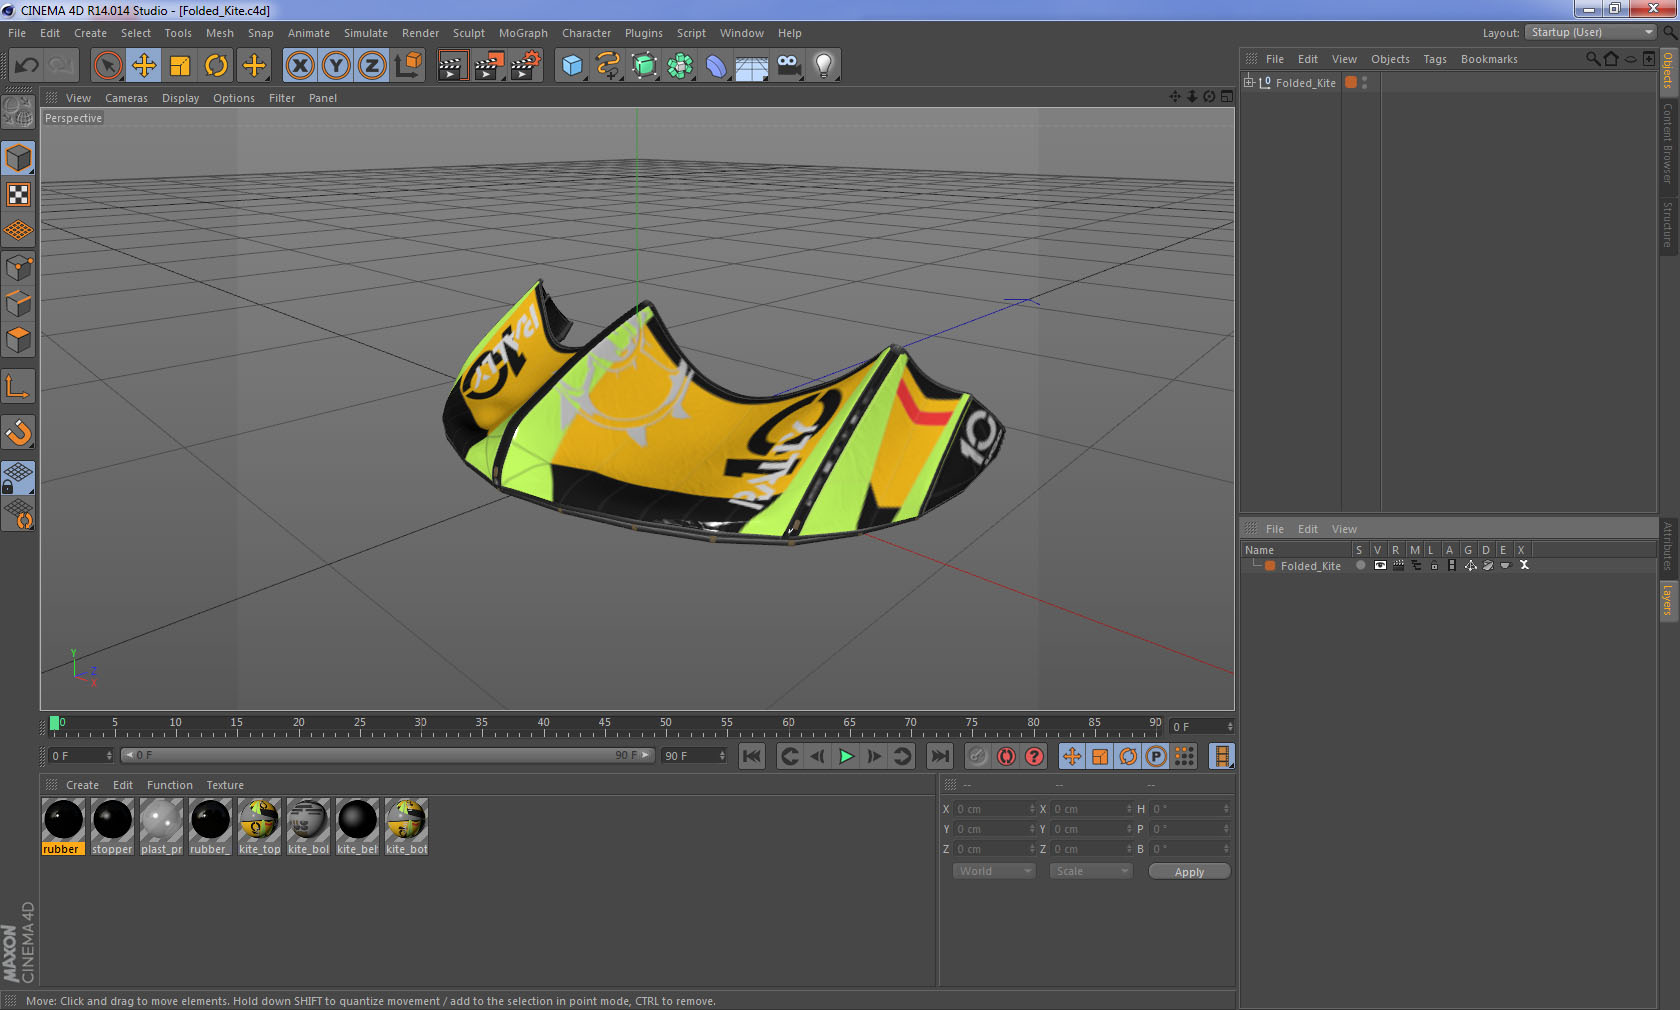Add an Array modeling object
1680x1010 pixels.
[x=680, y=66]
